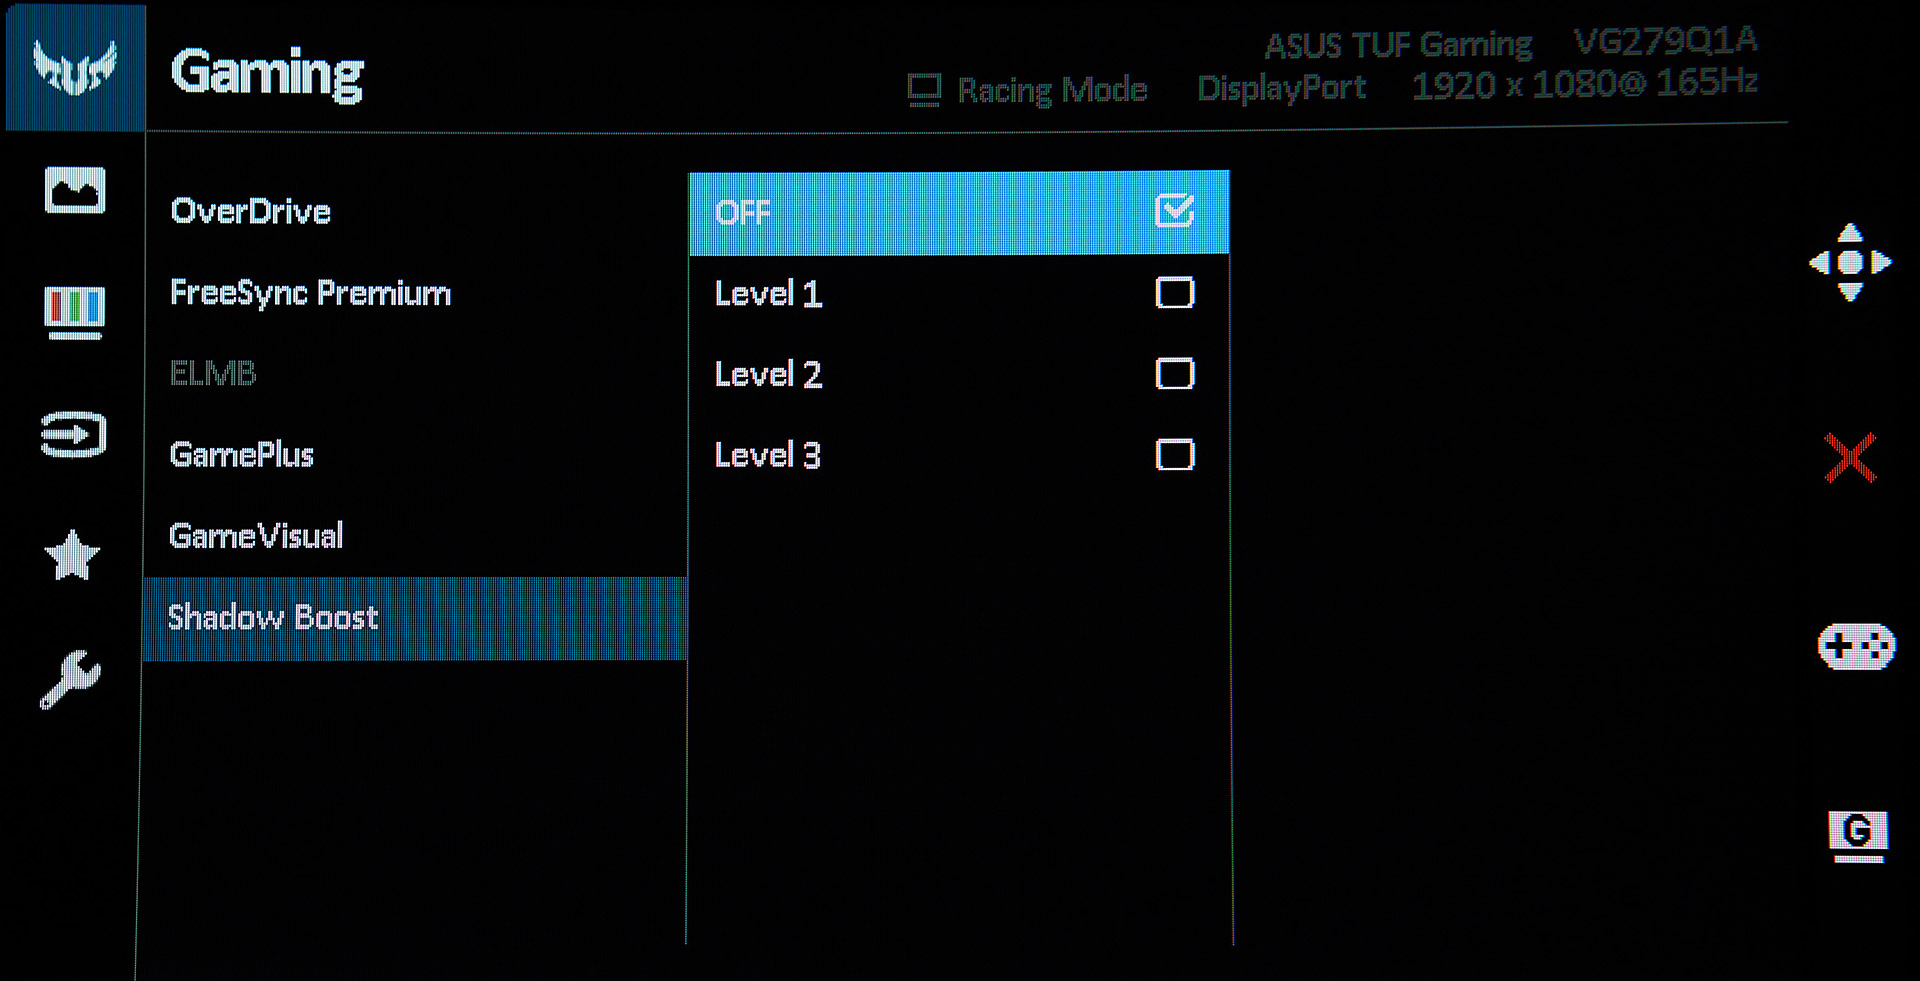Viewport: 1920px width, 981px height.
Task: Open the Color settings sidebar icon
Action: pos(75,313)
